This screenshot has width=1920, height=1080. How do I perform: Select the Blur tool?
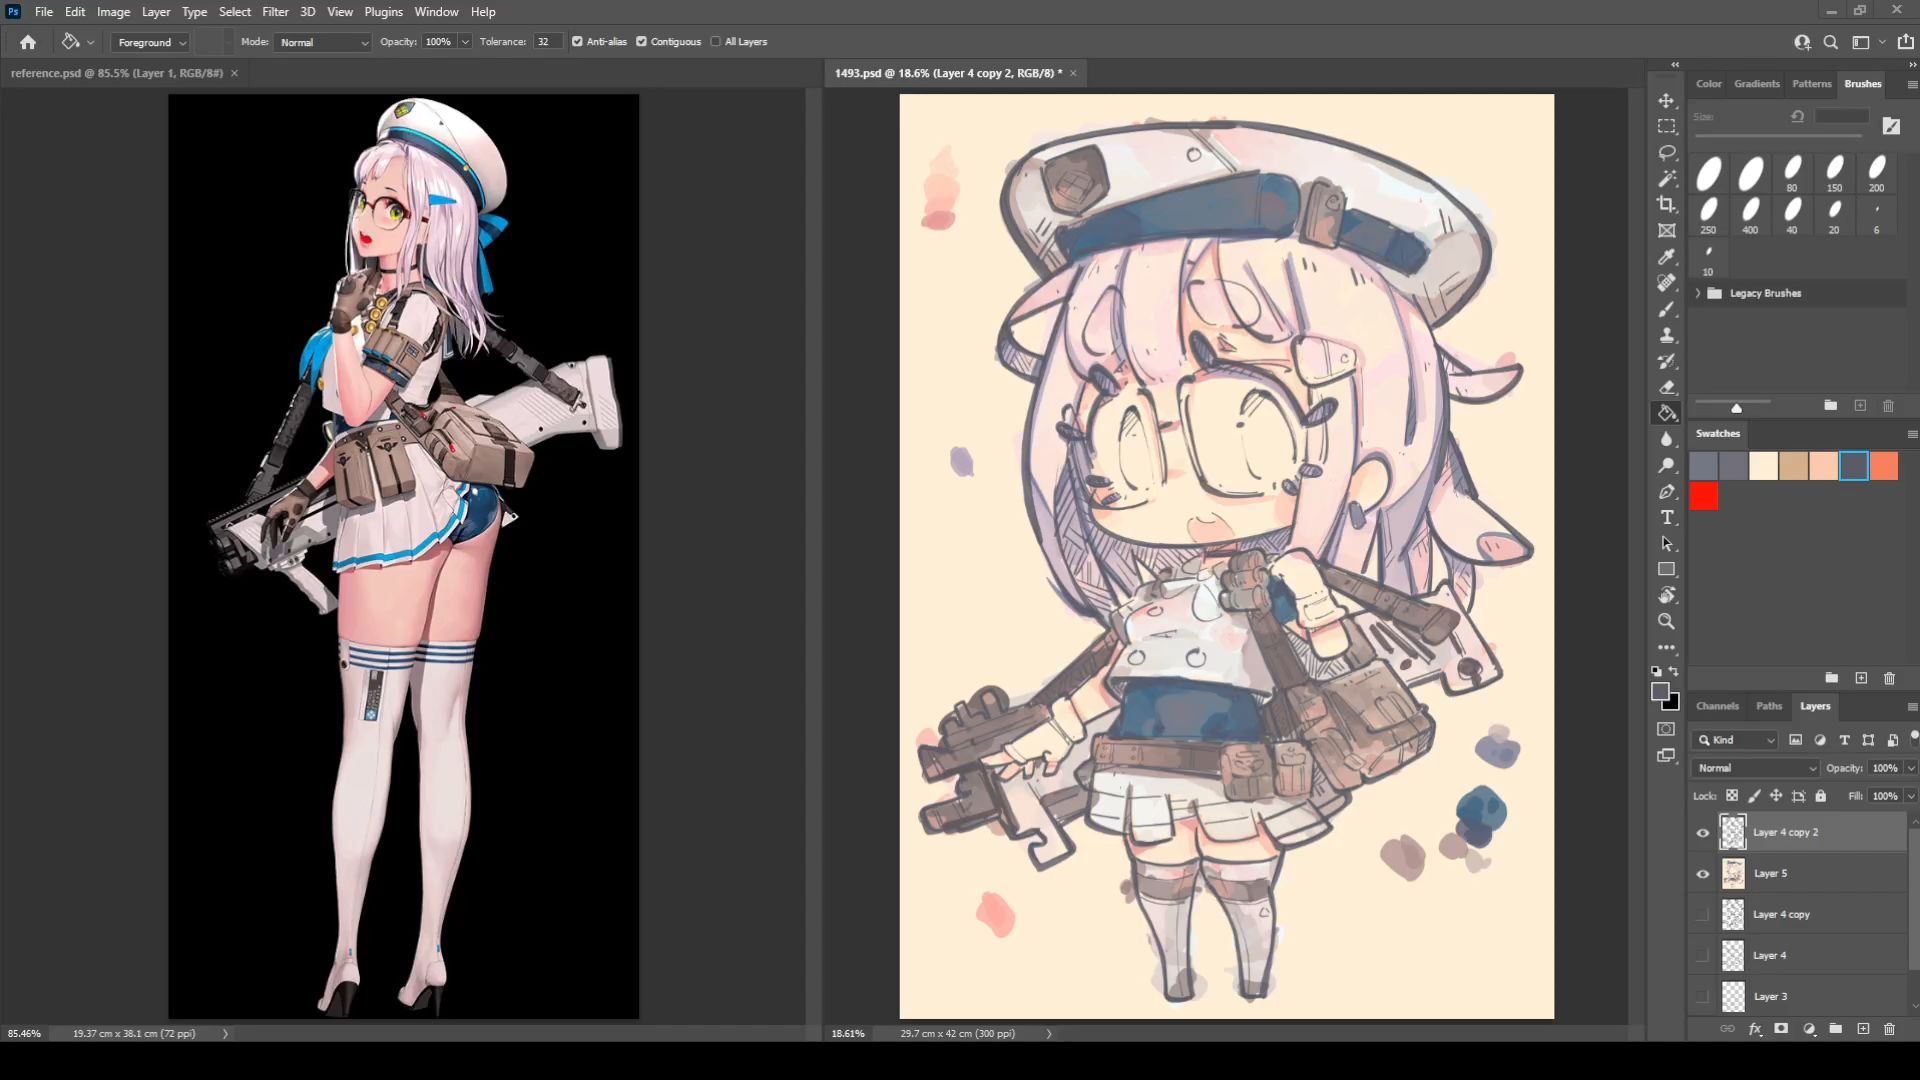pos(1666,439)
